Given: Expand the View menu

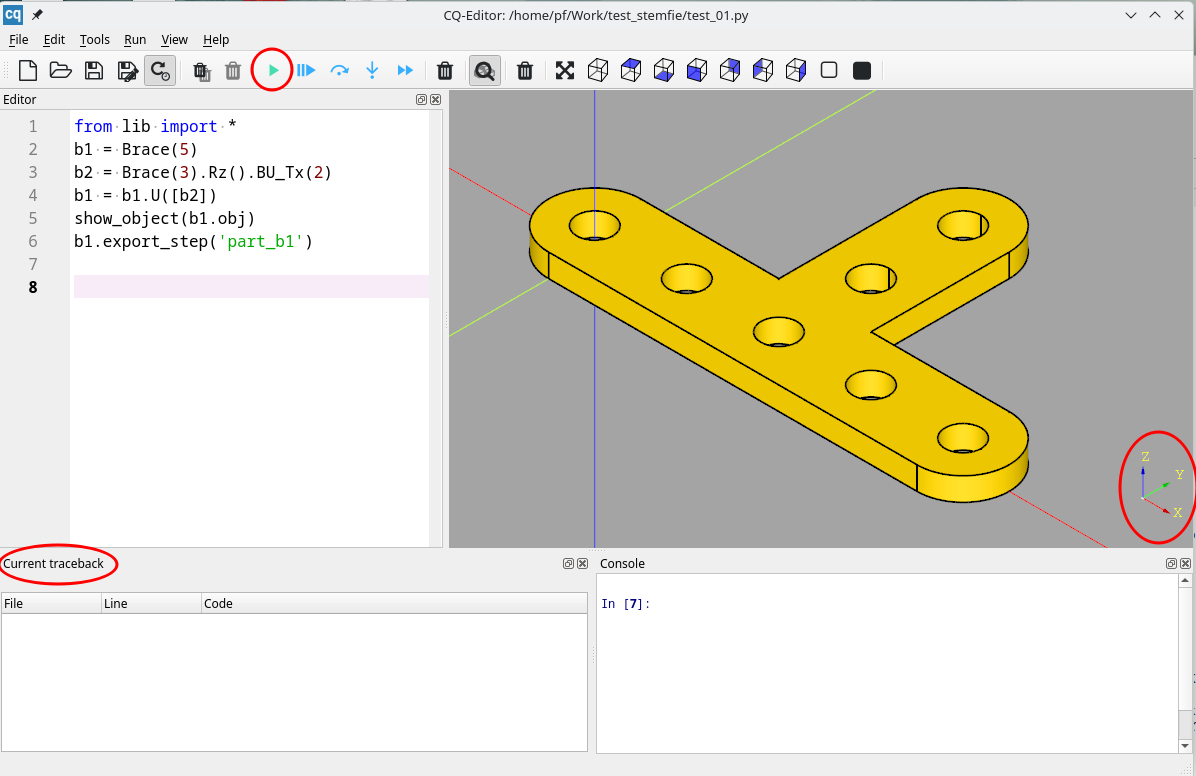Looking at the screenshot, I should click(175, 40).
